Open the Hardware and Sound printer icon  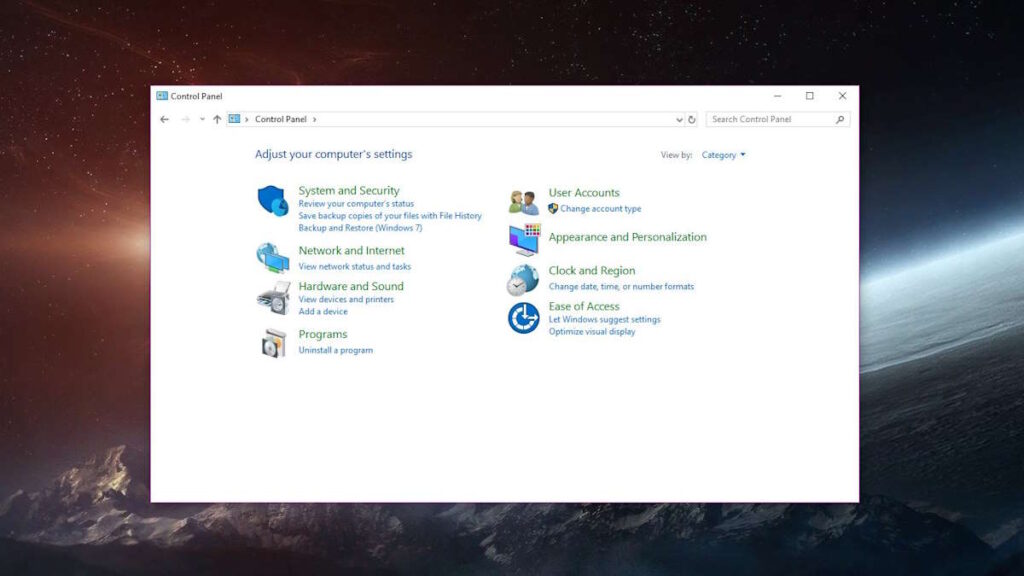pyautogui.click(x=273, y=298)
